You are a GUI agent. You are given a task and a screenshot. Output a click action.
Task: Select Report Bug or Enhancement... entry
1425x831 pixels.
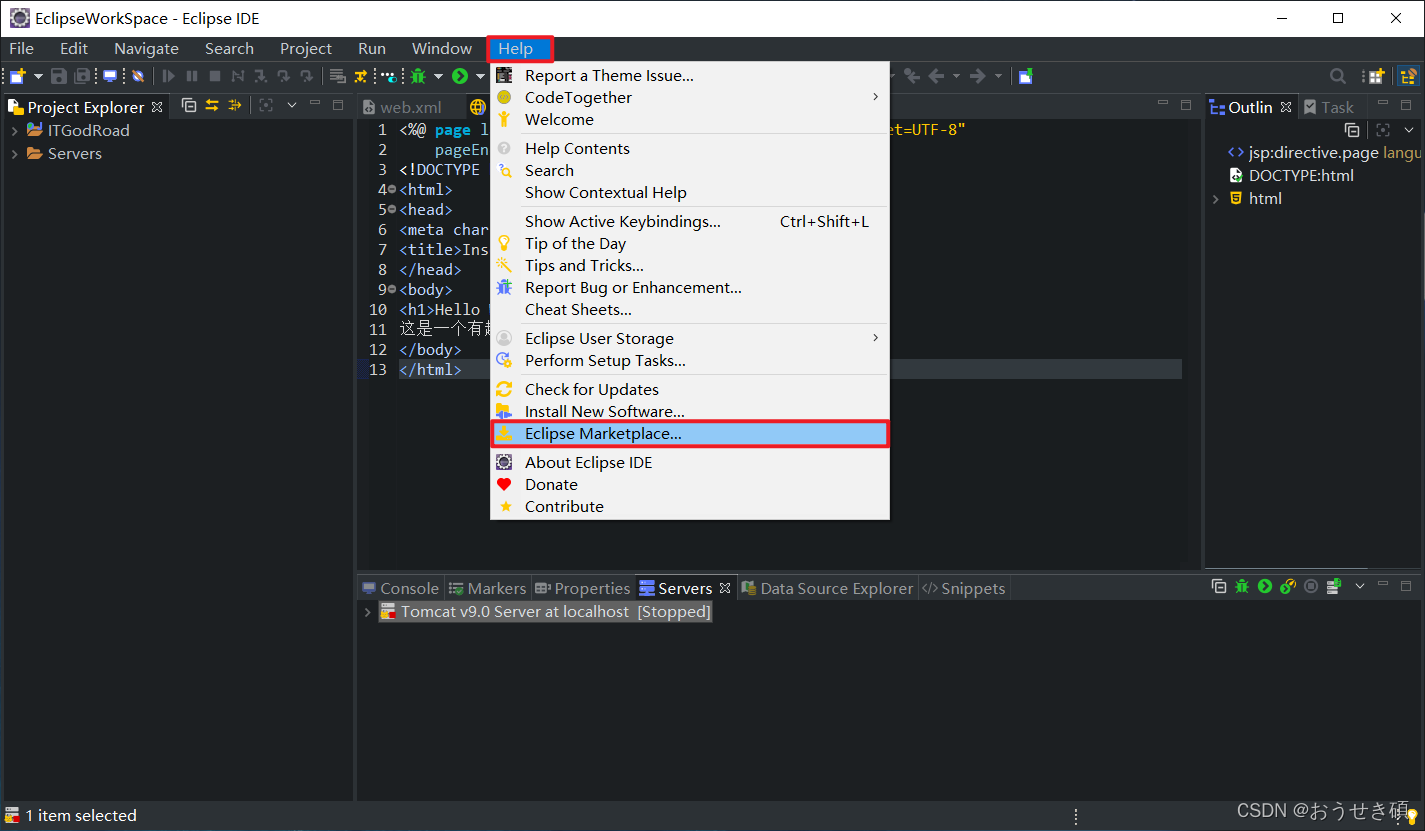tap(690, 288)
